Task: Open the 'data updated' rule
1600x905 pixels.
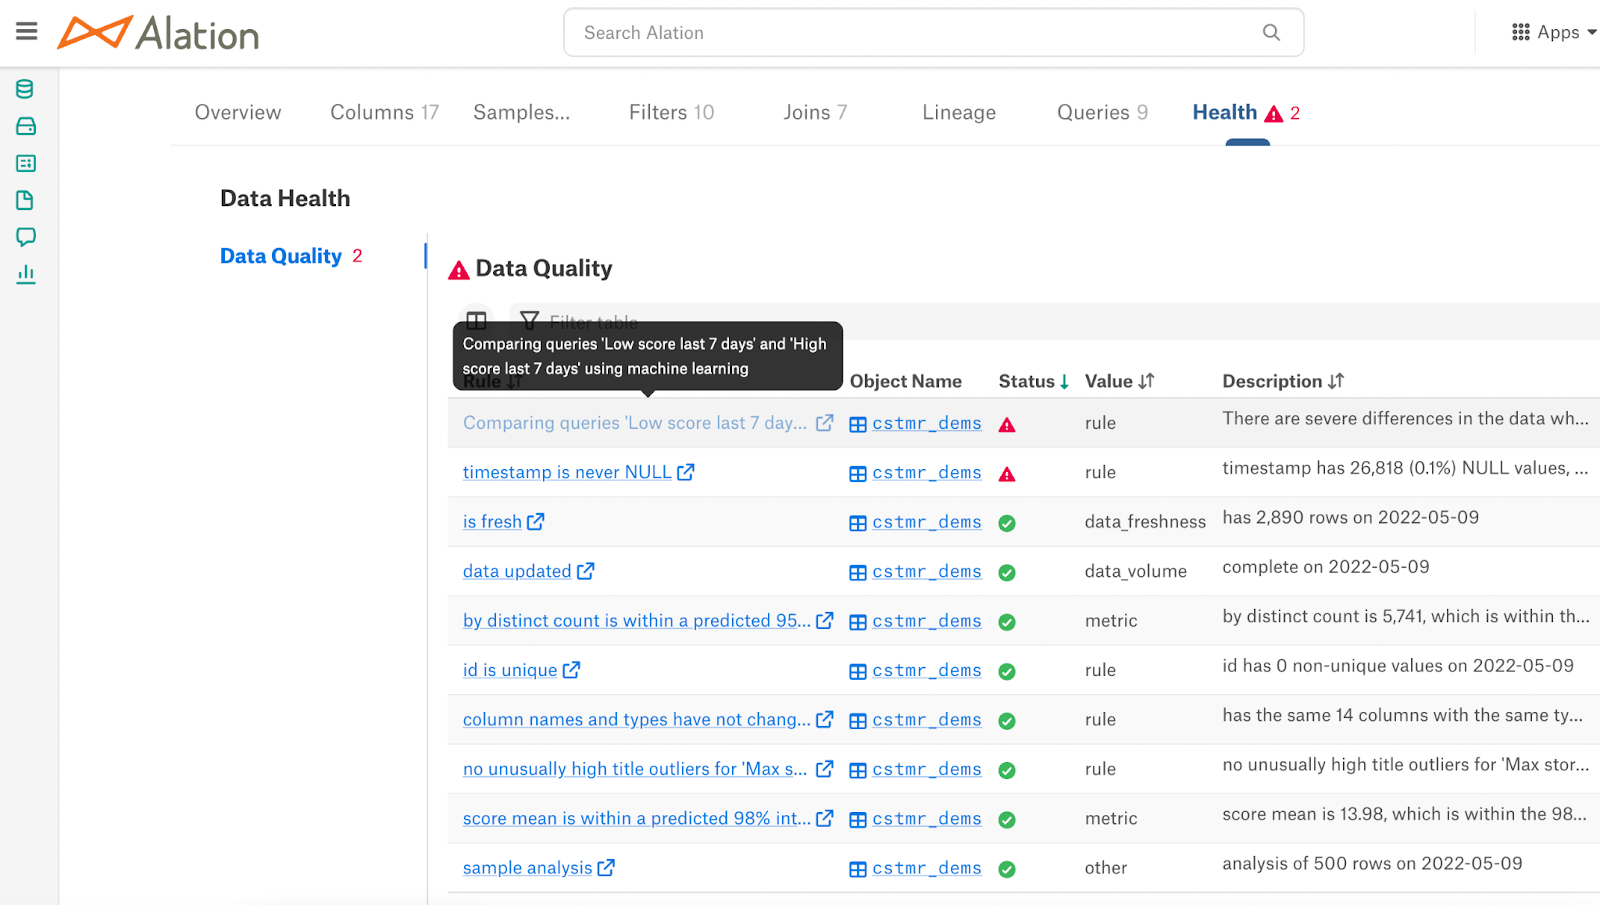Action: pyautogui.click(x=517, y=571)
